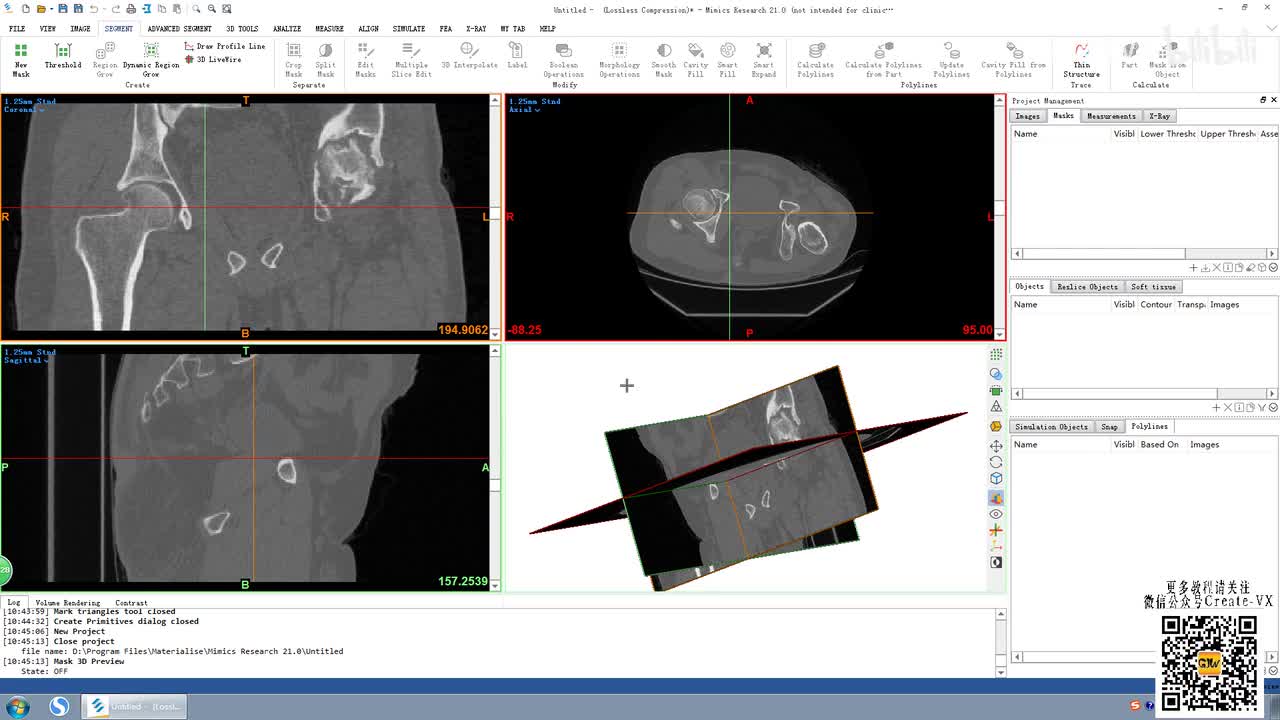
Task: Open the Soft tissue tab
Action: (x=1153, y=287)
